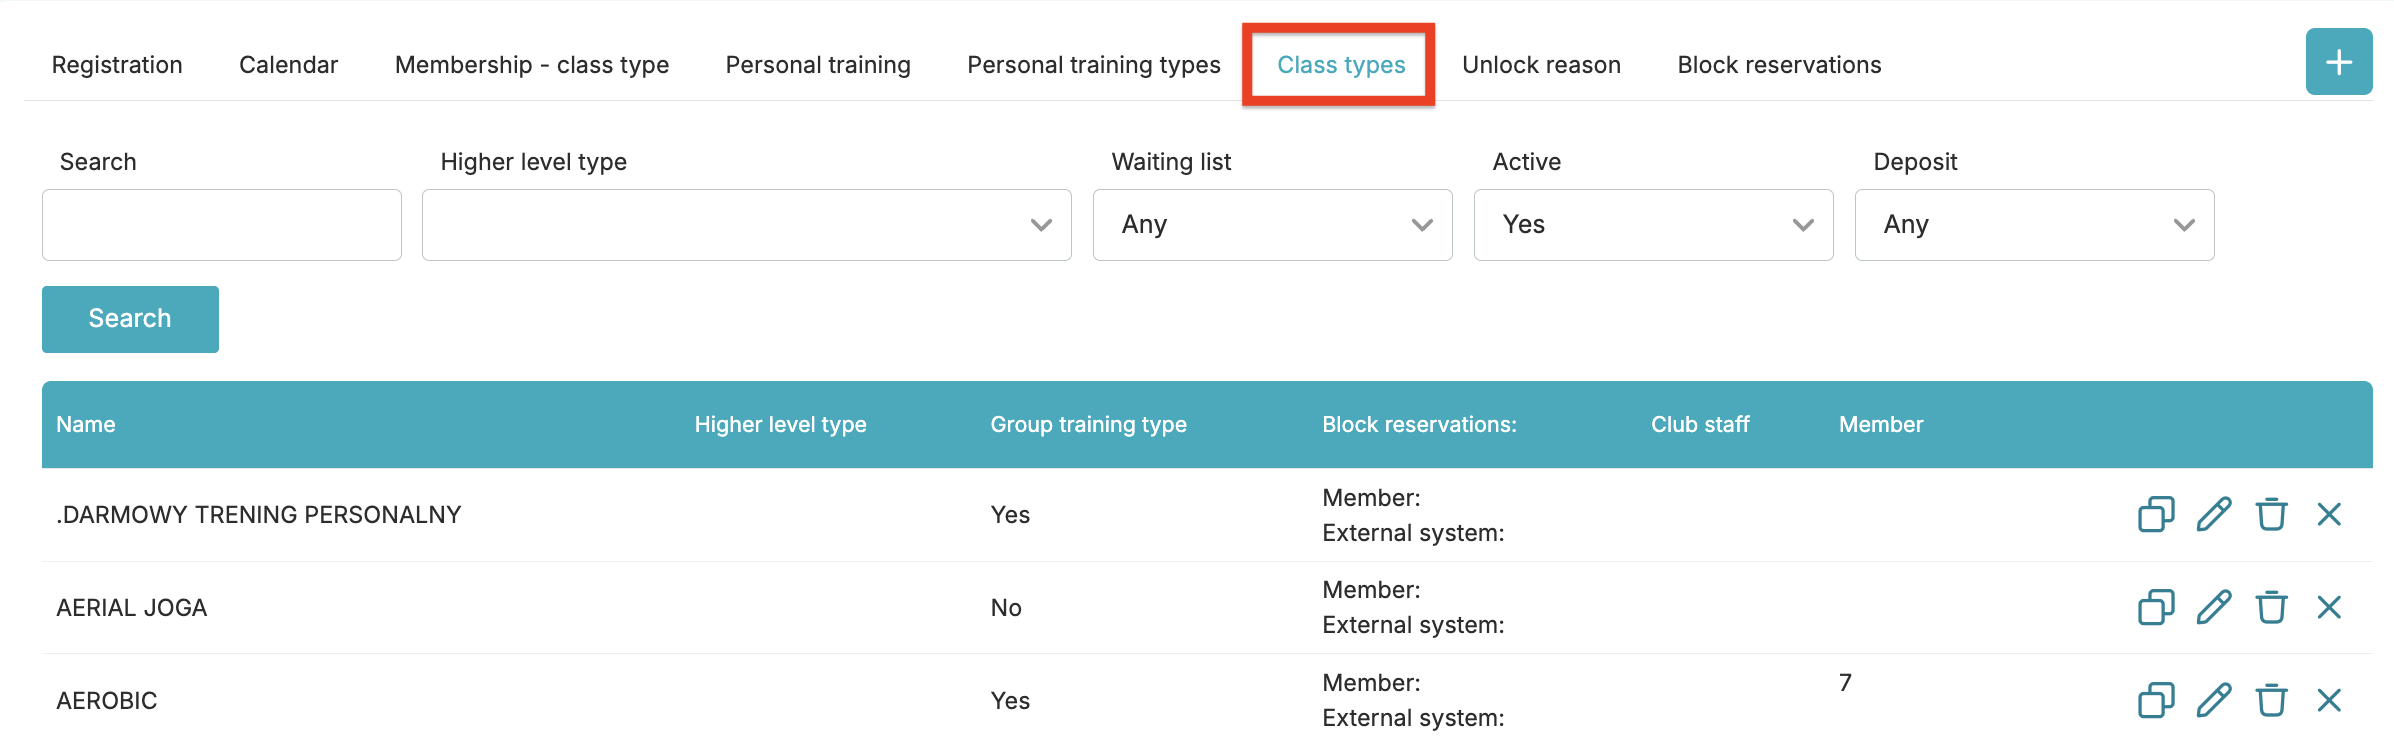
Task: Edit the AERIAL JOGA class type
Action: point(2214,607)
